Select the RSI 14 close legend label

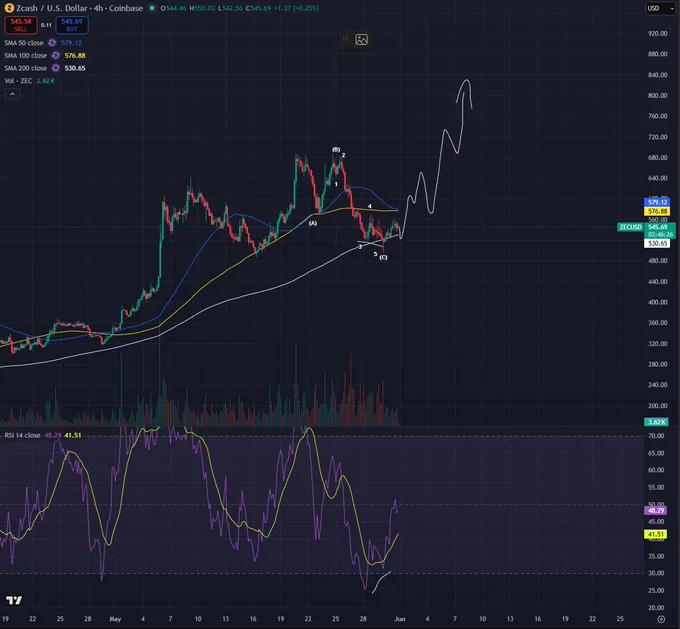coord(22,435)
